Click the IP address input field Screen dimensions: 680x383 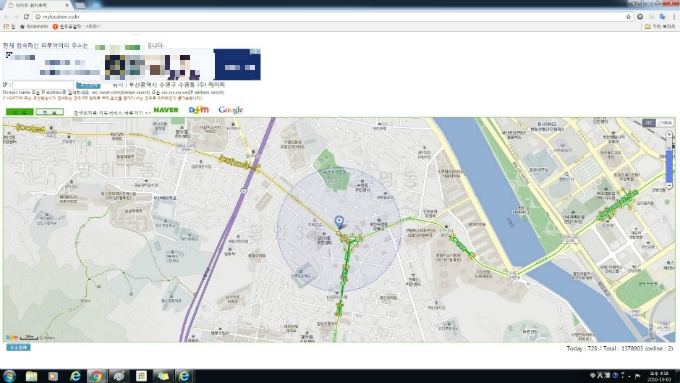click(x=43, y=85)
